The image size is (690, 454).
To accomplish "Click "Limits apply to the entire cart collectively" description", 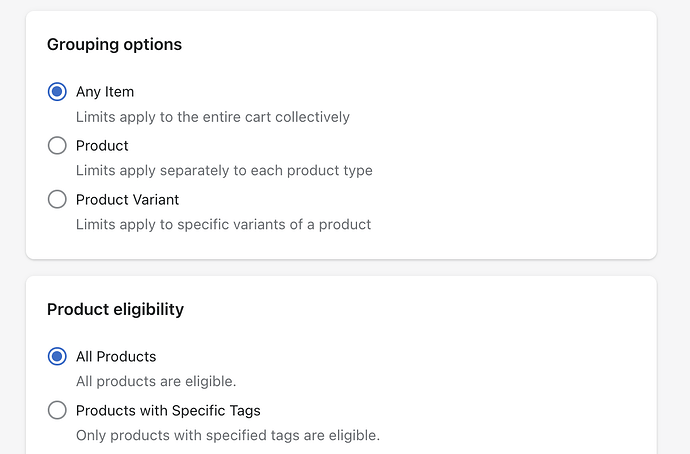I will point(213,117).
